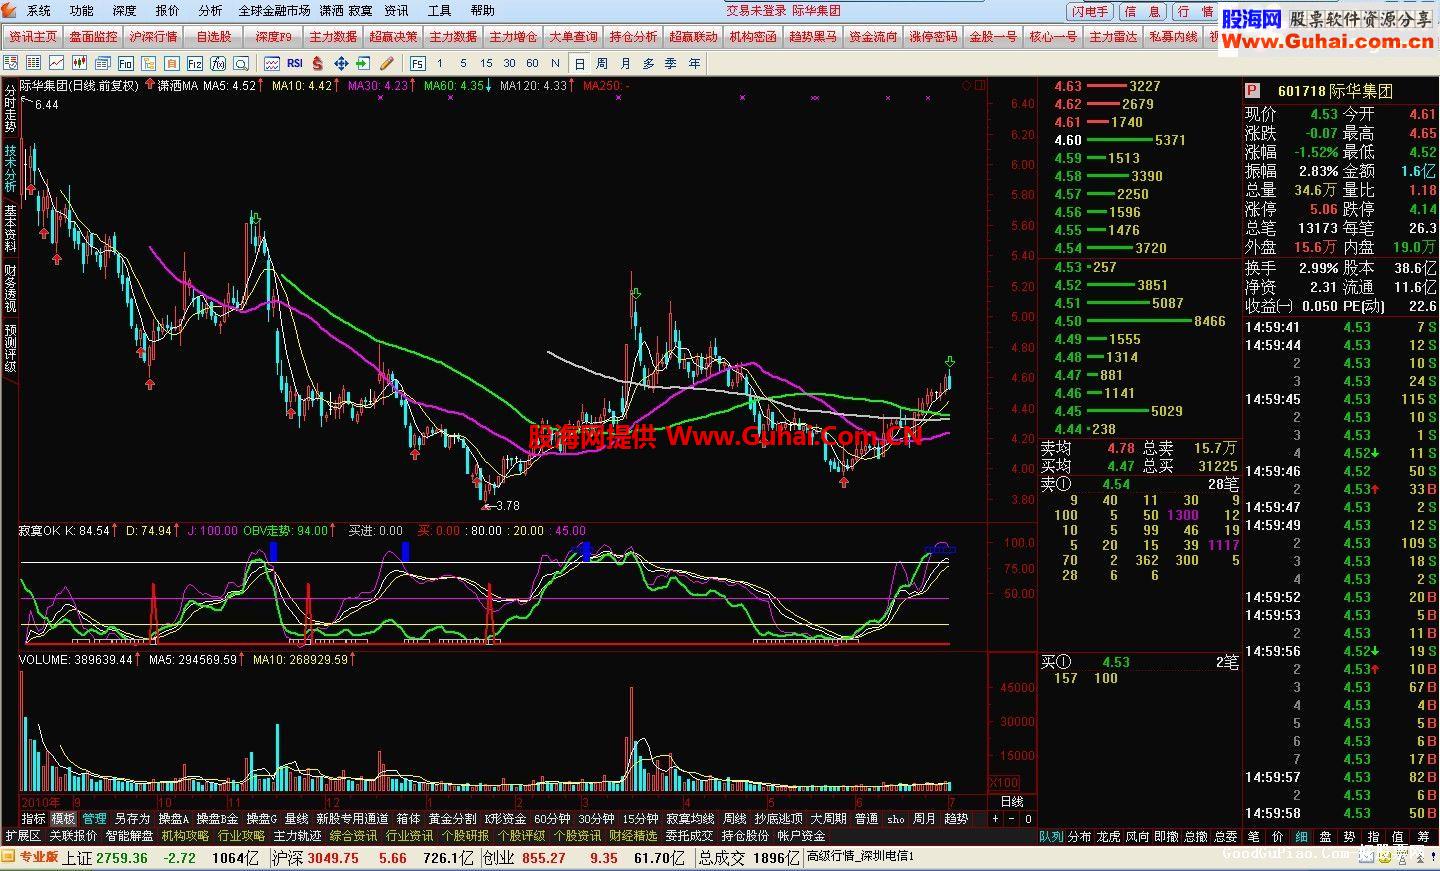The width and height of the screenshot is (1440, 871).
Task: Click the 闪电手 button
Action: (x=1090, y=12)
